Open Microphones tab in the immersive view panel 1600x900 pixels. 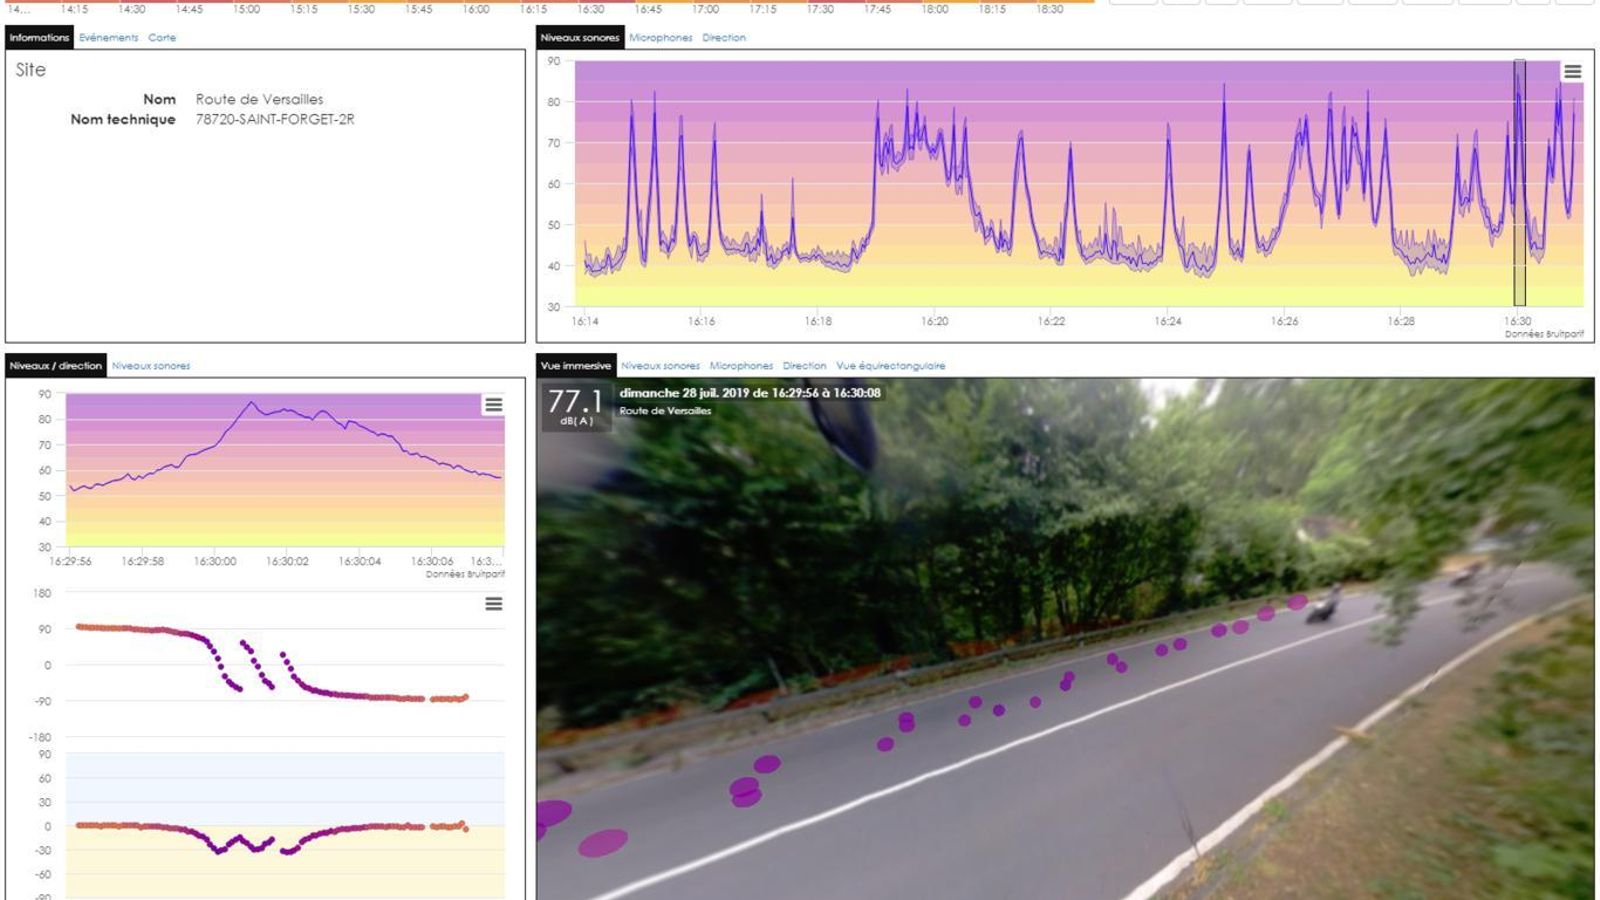coord(741,366)
